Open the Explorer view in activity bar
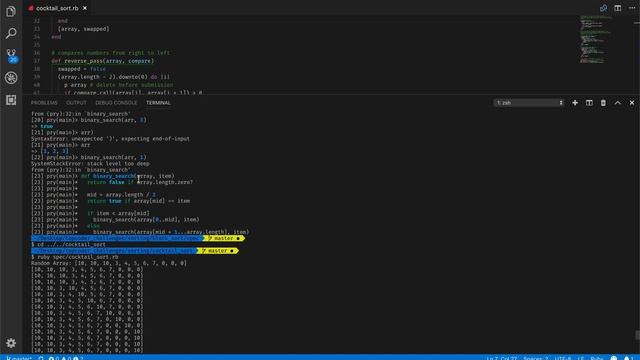The image size is (640, 360). tap(11, 11)
